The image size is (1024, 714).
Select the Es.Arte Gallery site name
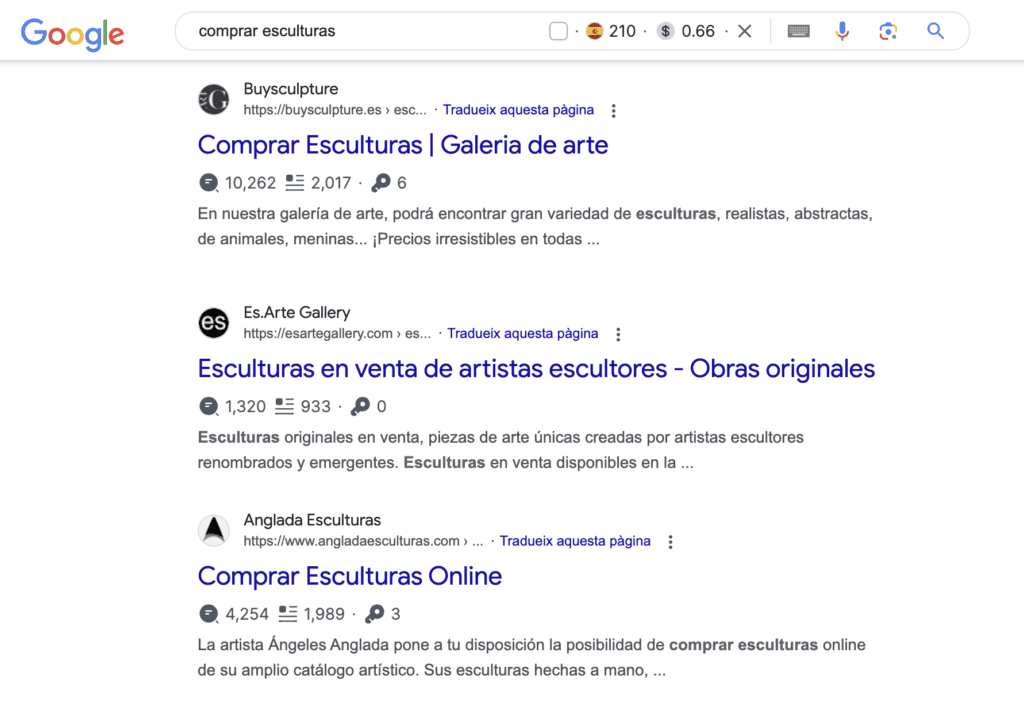point(296,312)
